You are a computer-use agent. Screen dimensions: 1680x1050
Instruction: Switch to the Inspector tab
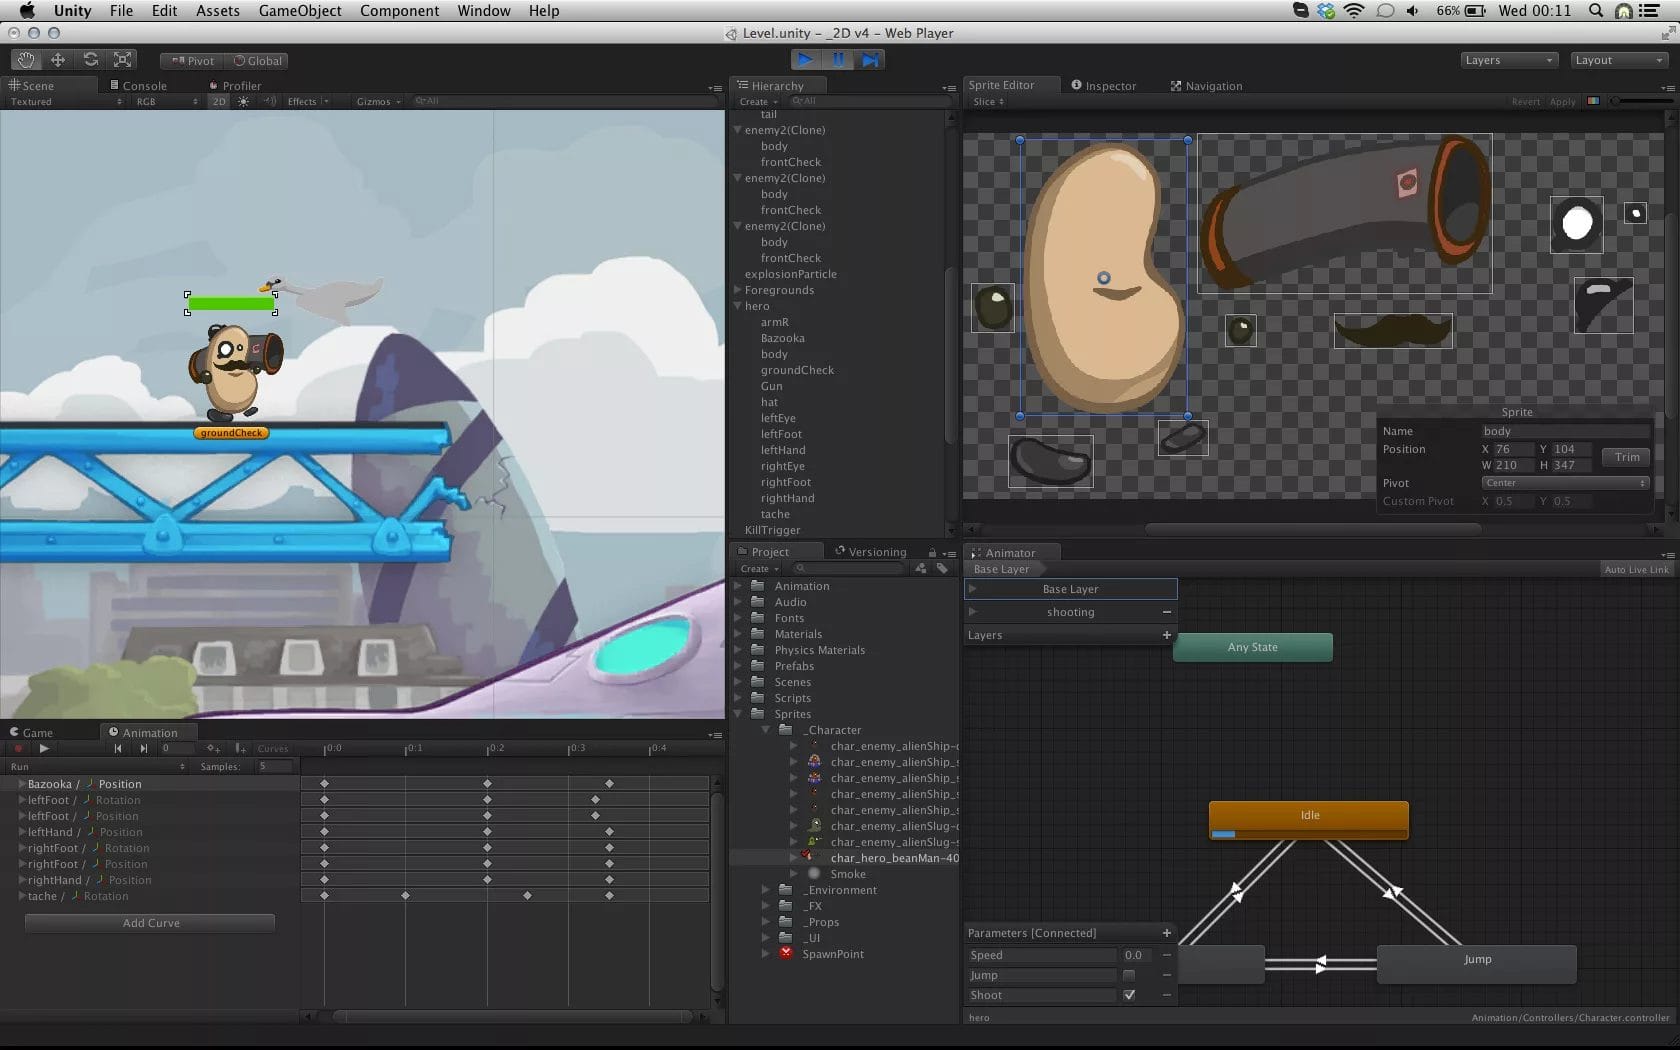pos(1104,85)
